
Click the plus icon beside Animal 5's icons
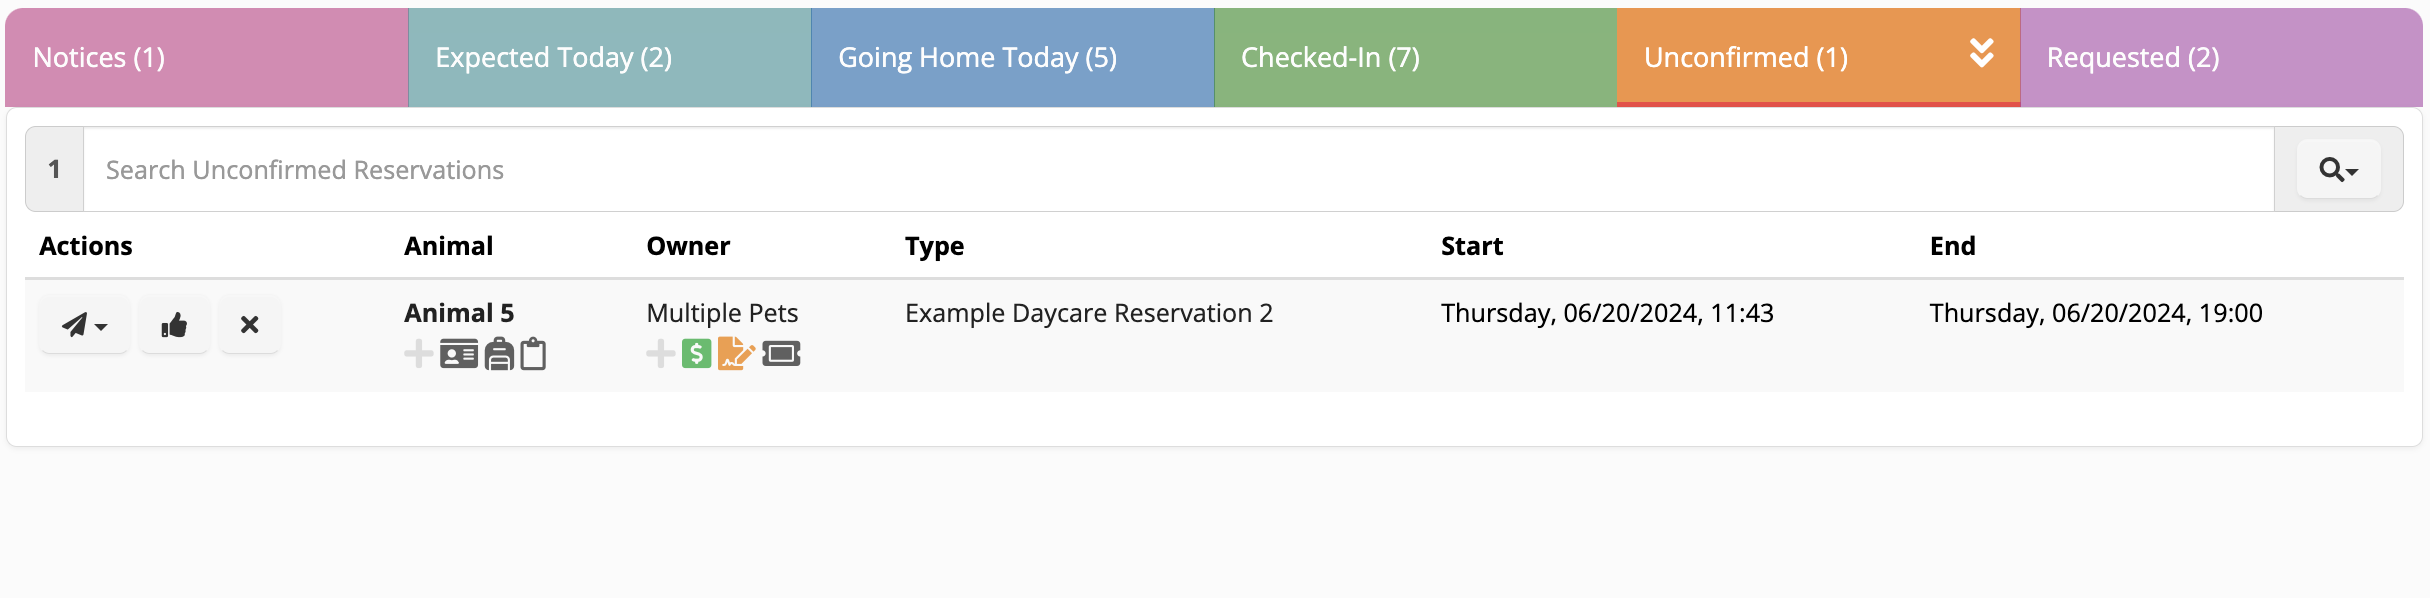(x=417, y=353)
